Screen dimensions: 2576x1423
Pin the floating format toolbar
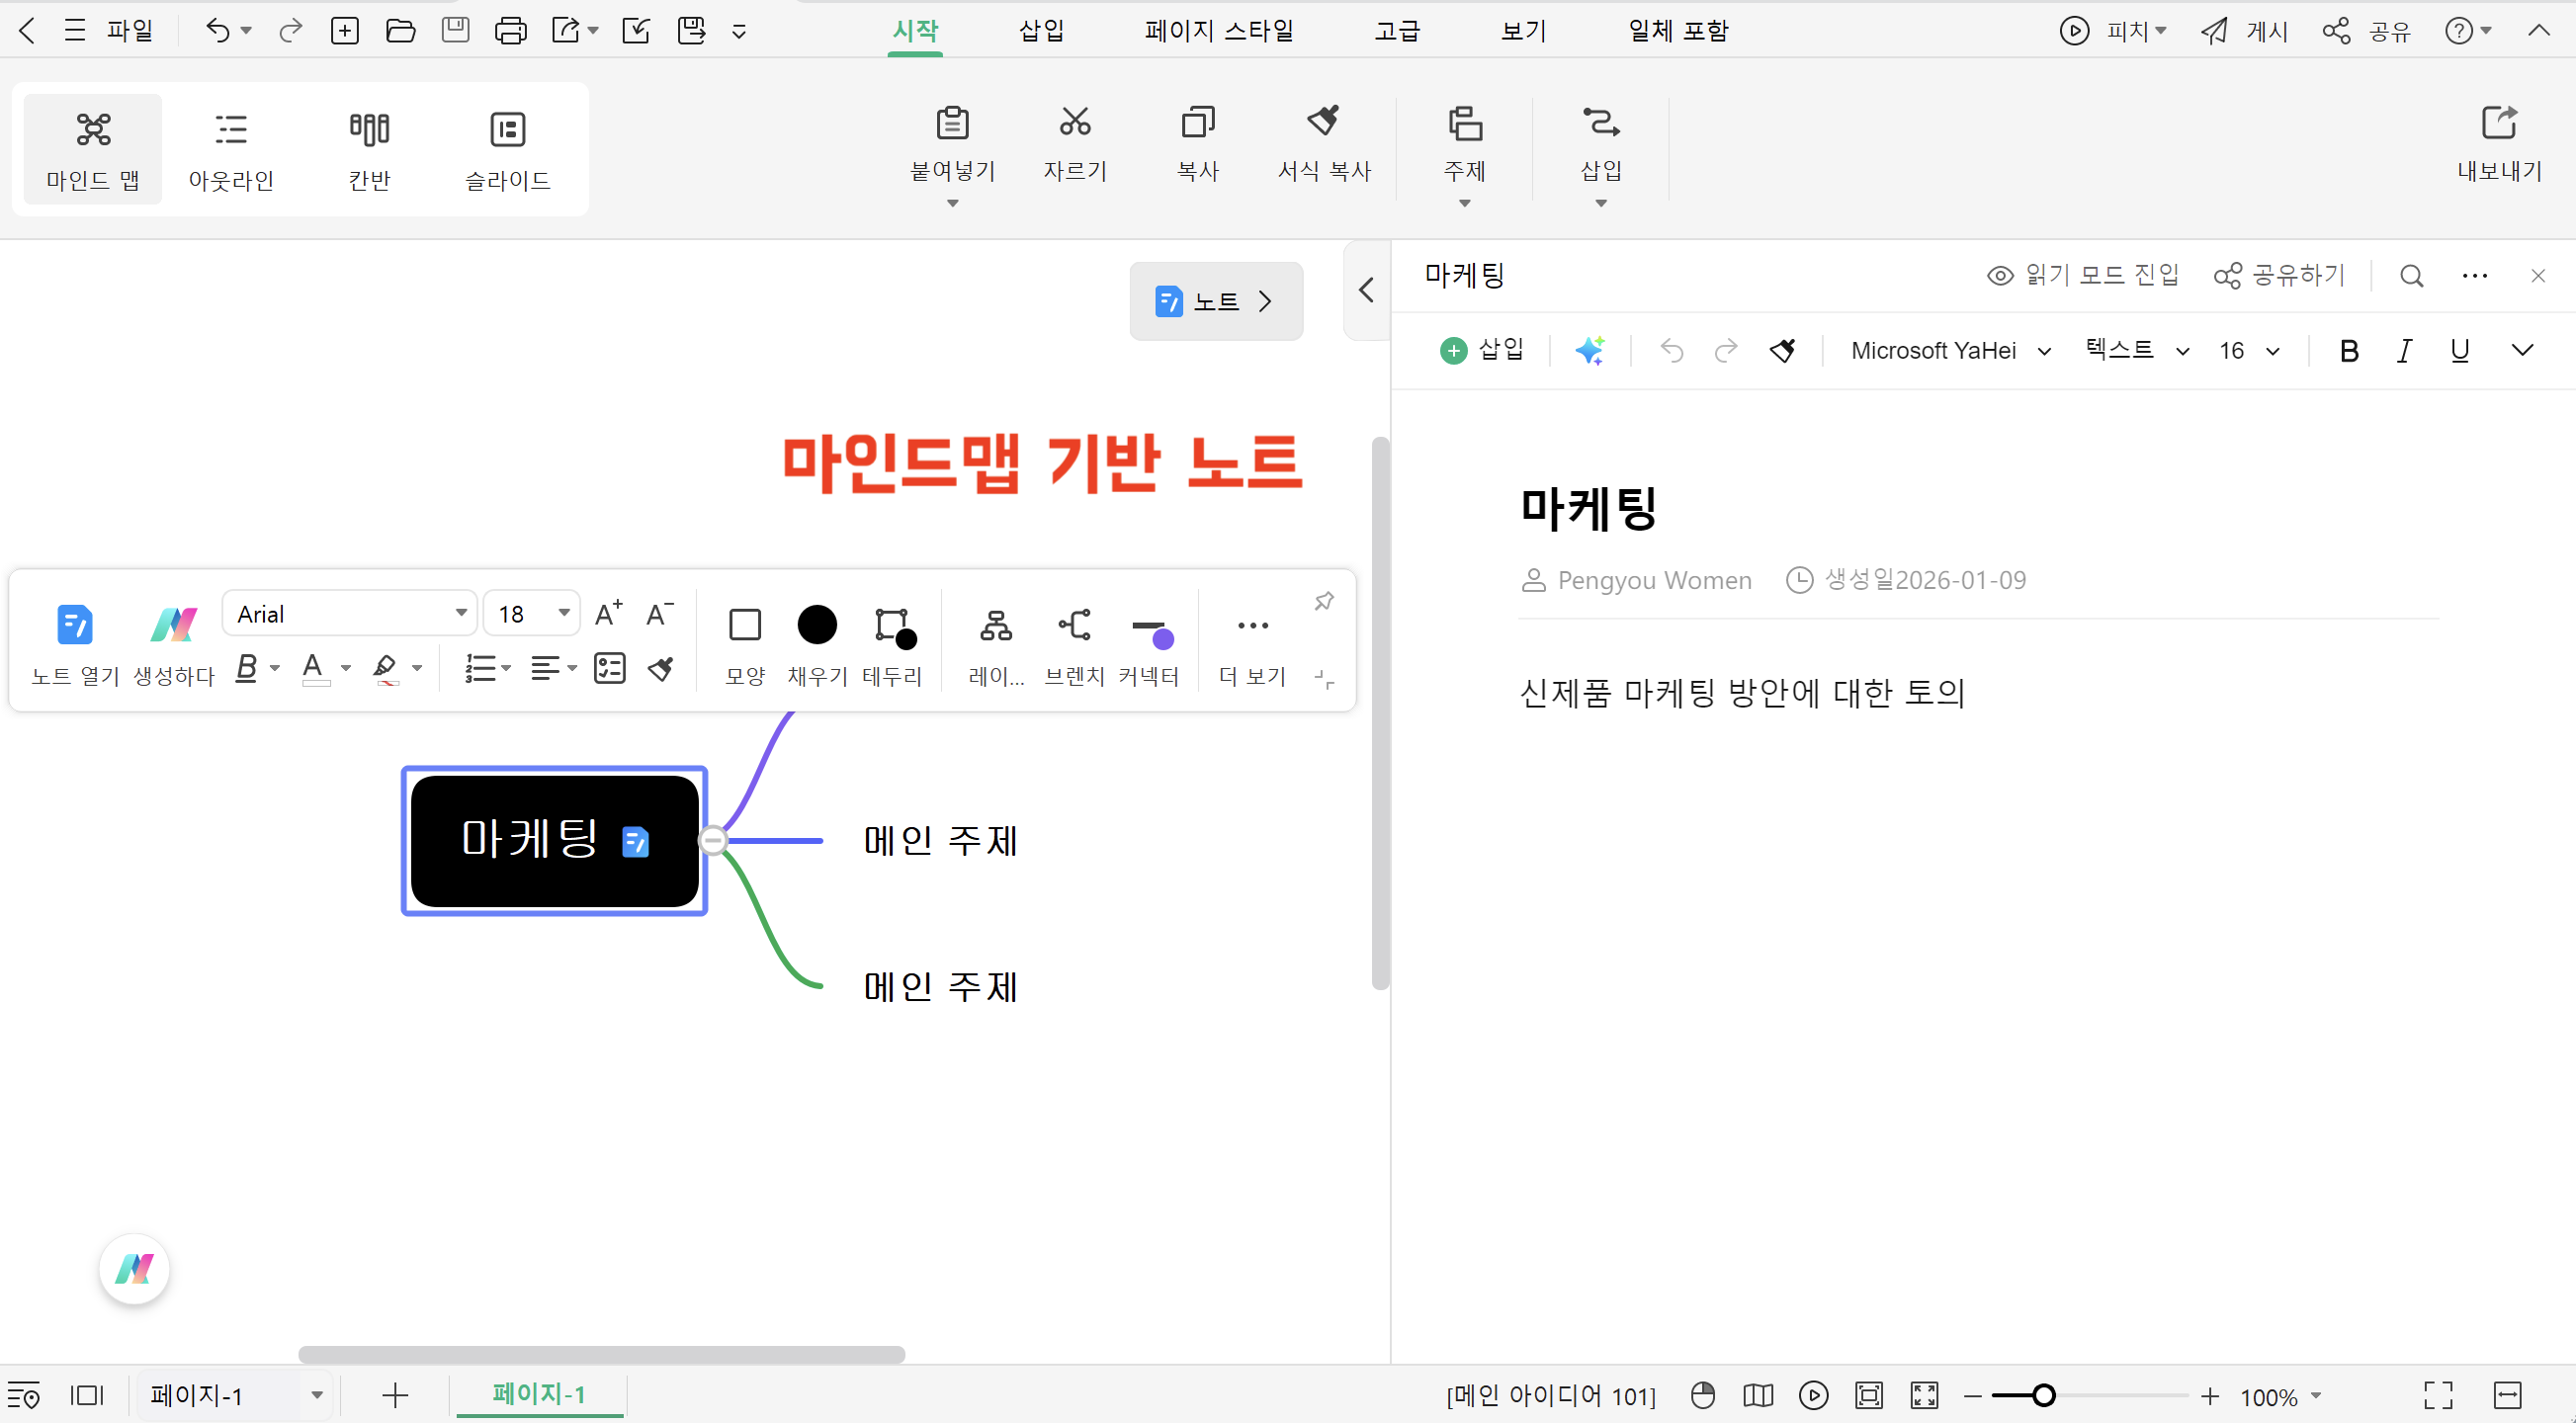point(1324,601)
